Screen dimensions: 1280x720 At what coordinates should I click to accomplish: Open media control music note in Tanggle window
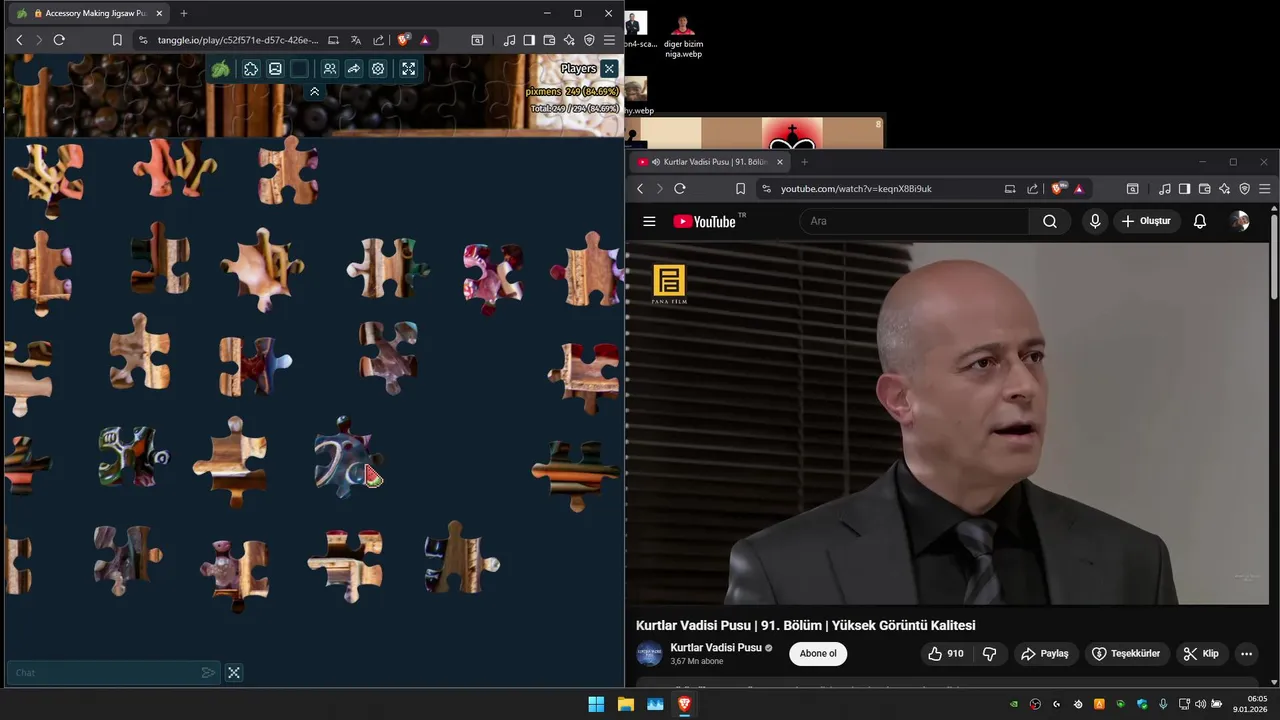510,40
